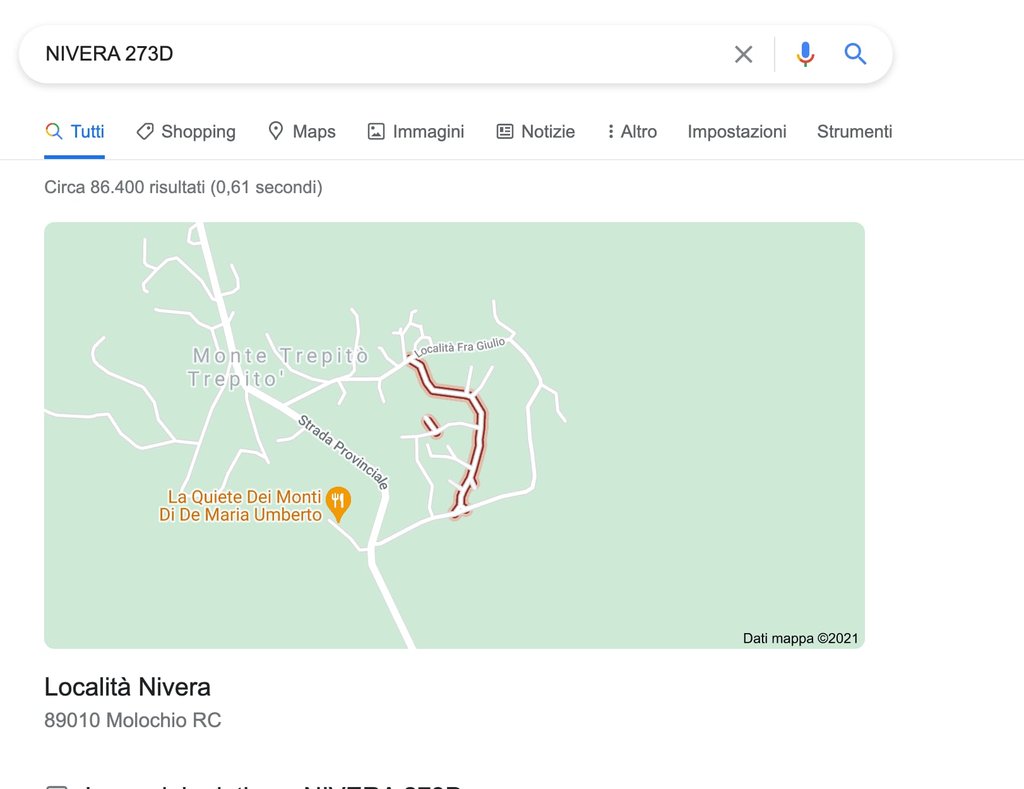The height and width of the screenshot is (789, 1024).
Task: Click the 89010 Molochio RC address text
Action: (133, 720)
